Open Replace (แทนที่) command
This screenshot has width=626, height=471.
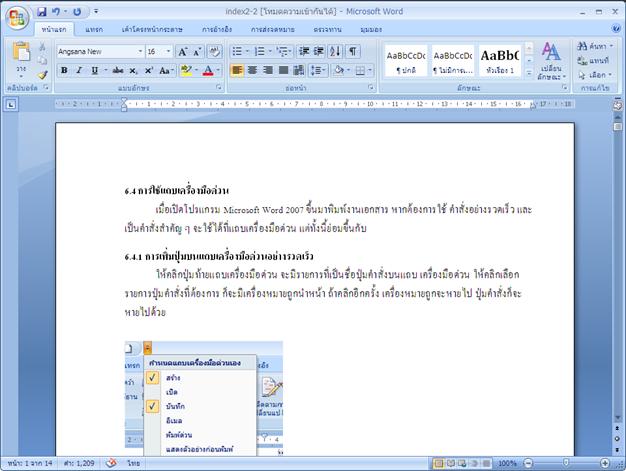(592, 61)
